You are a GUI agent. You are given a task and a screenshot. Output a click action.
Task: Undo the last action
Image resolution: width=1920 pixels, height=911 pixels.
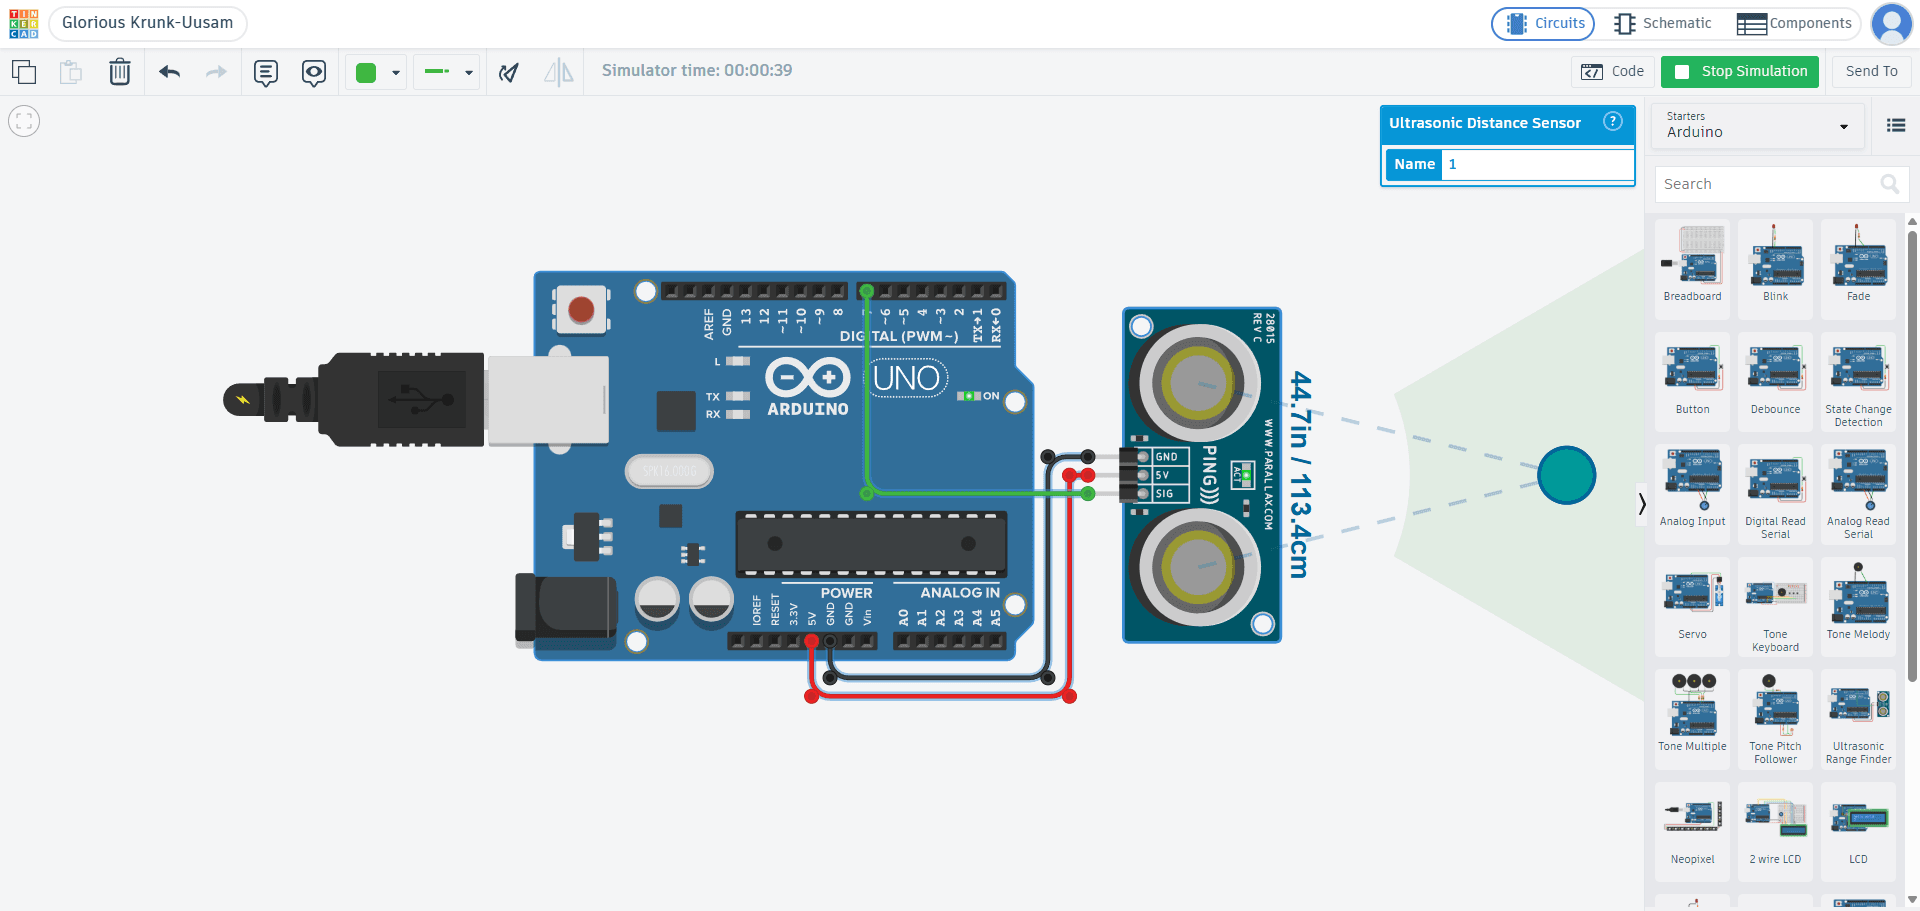170,72
